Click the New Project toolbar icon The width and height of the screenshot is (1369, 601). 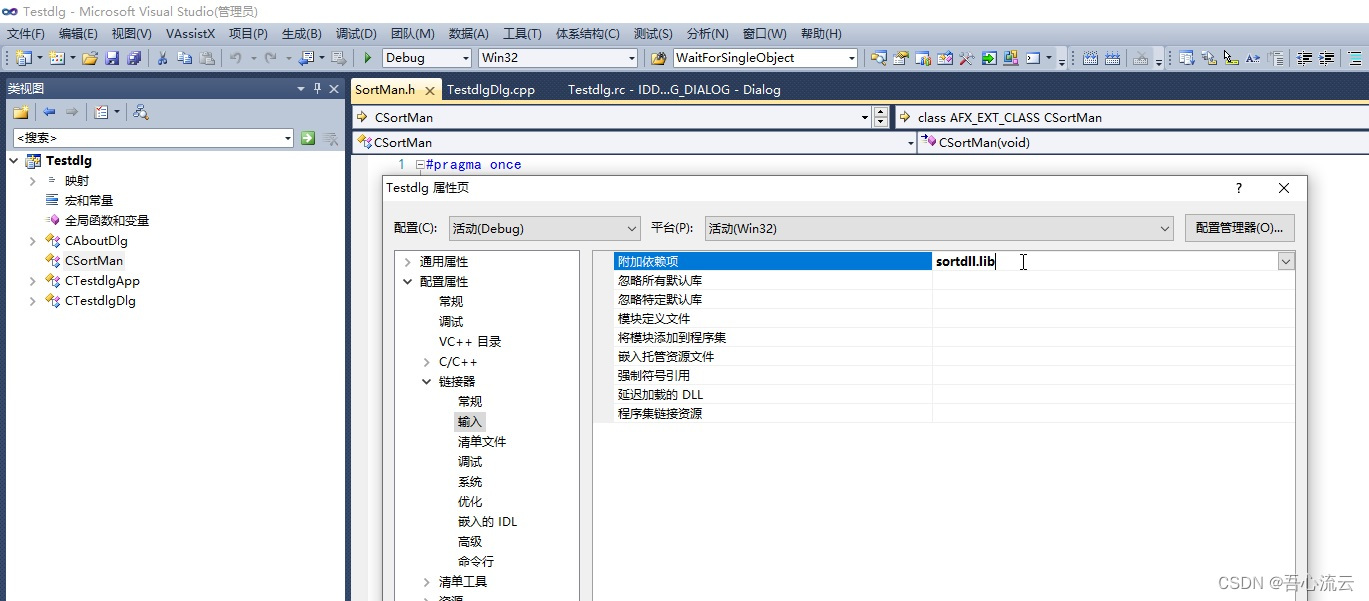pyautogui.click(x=23, y=58)
